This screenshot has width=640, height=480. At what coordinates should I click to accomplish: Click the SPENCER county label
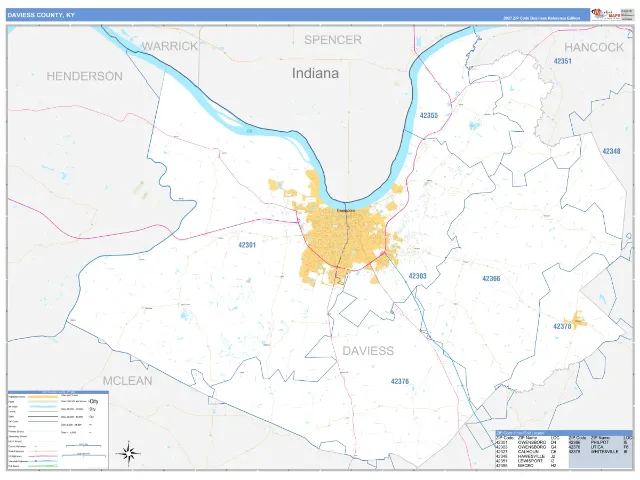click(333, 40)
